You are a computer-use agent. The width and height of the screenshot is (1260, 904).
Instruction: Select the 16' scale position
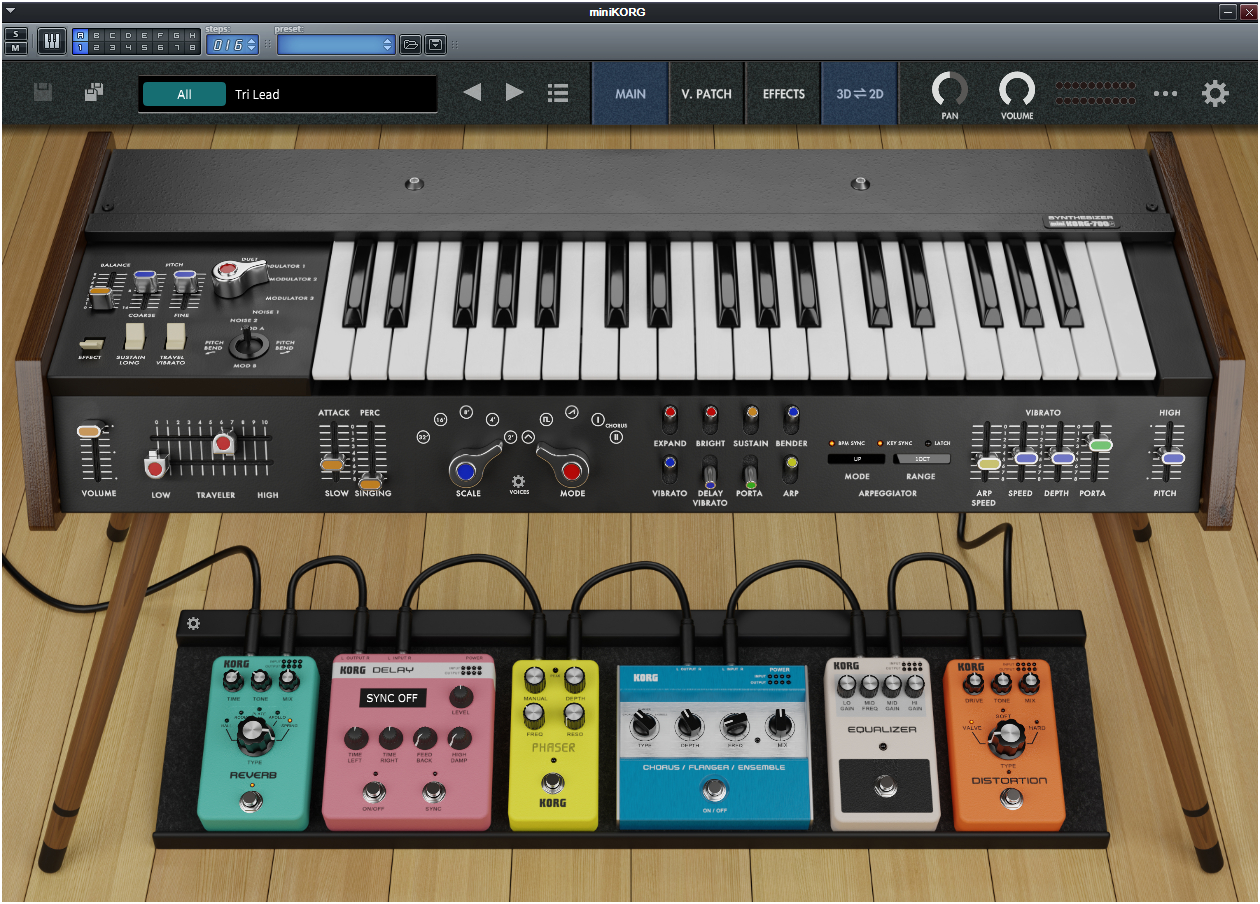click(x=441, y=419)
